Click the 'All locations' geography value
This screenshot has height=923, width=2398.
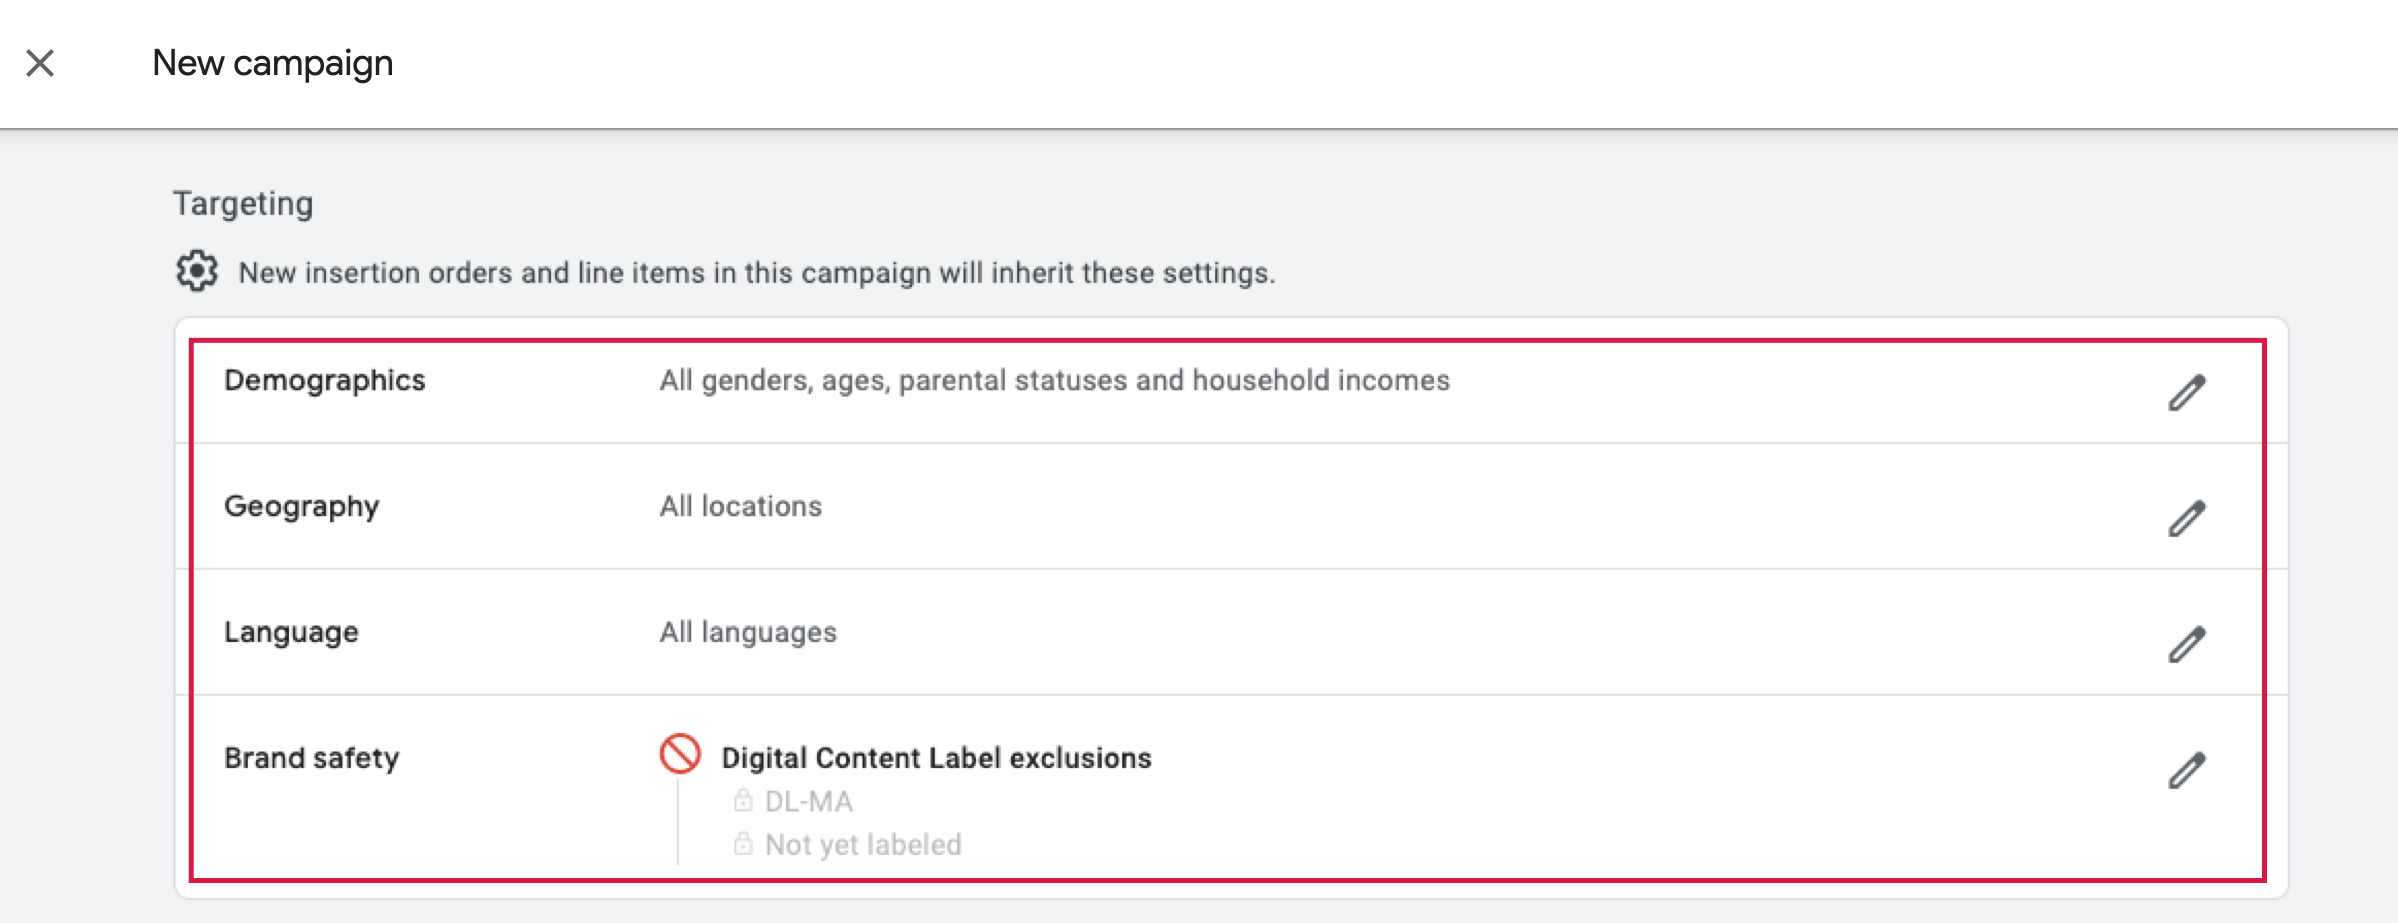click(740, 506)
